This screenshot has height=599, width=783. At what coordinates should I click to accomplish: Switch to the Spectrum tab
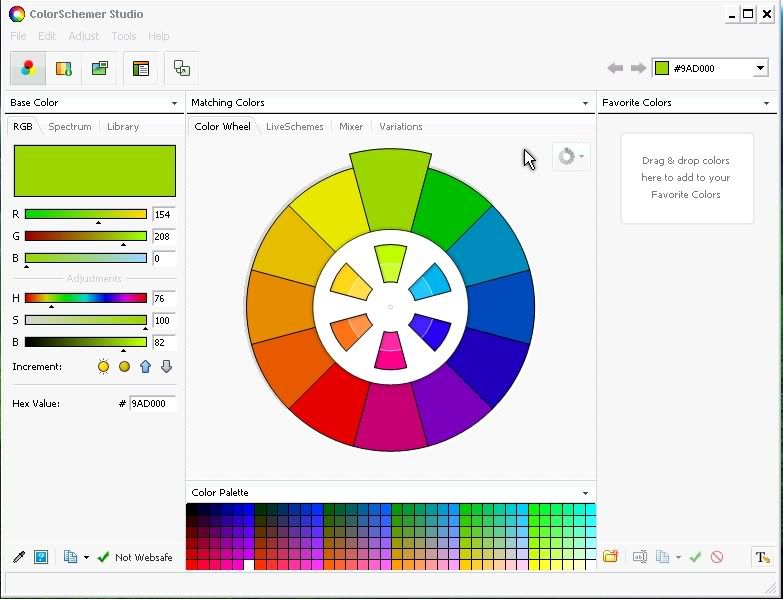pos(70,127)
